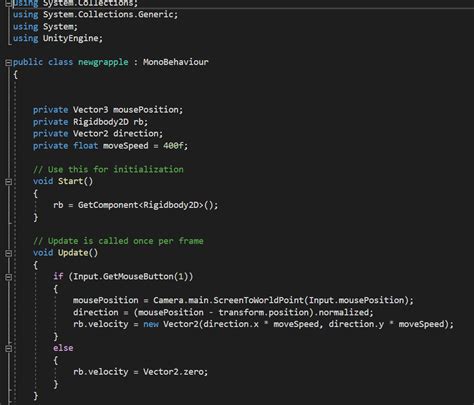The image size is (474, 405).
Task: Collapse the if GetMouseButton block
Action: (x=9, y=277)
